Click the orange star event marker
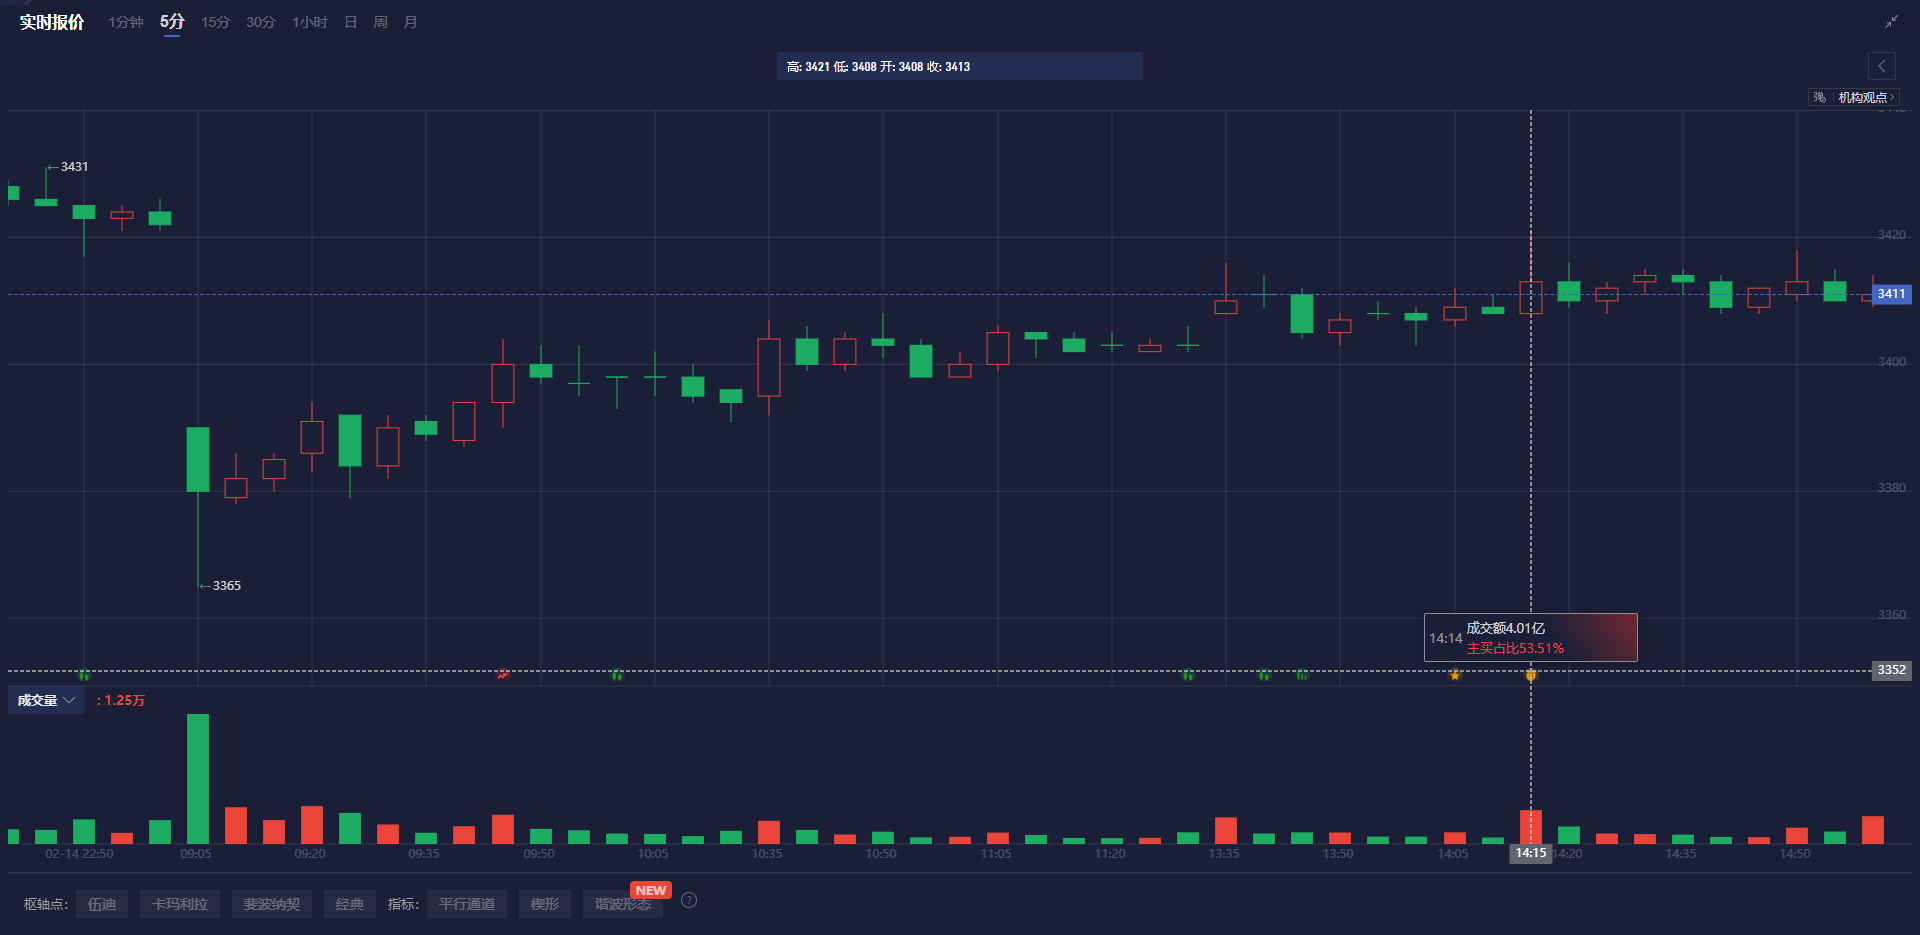Screen dimensions: 1920x935 (1455, 675)
